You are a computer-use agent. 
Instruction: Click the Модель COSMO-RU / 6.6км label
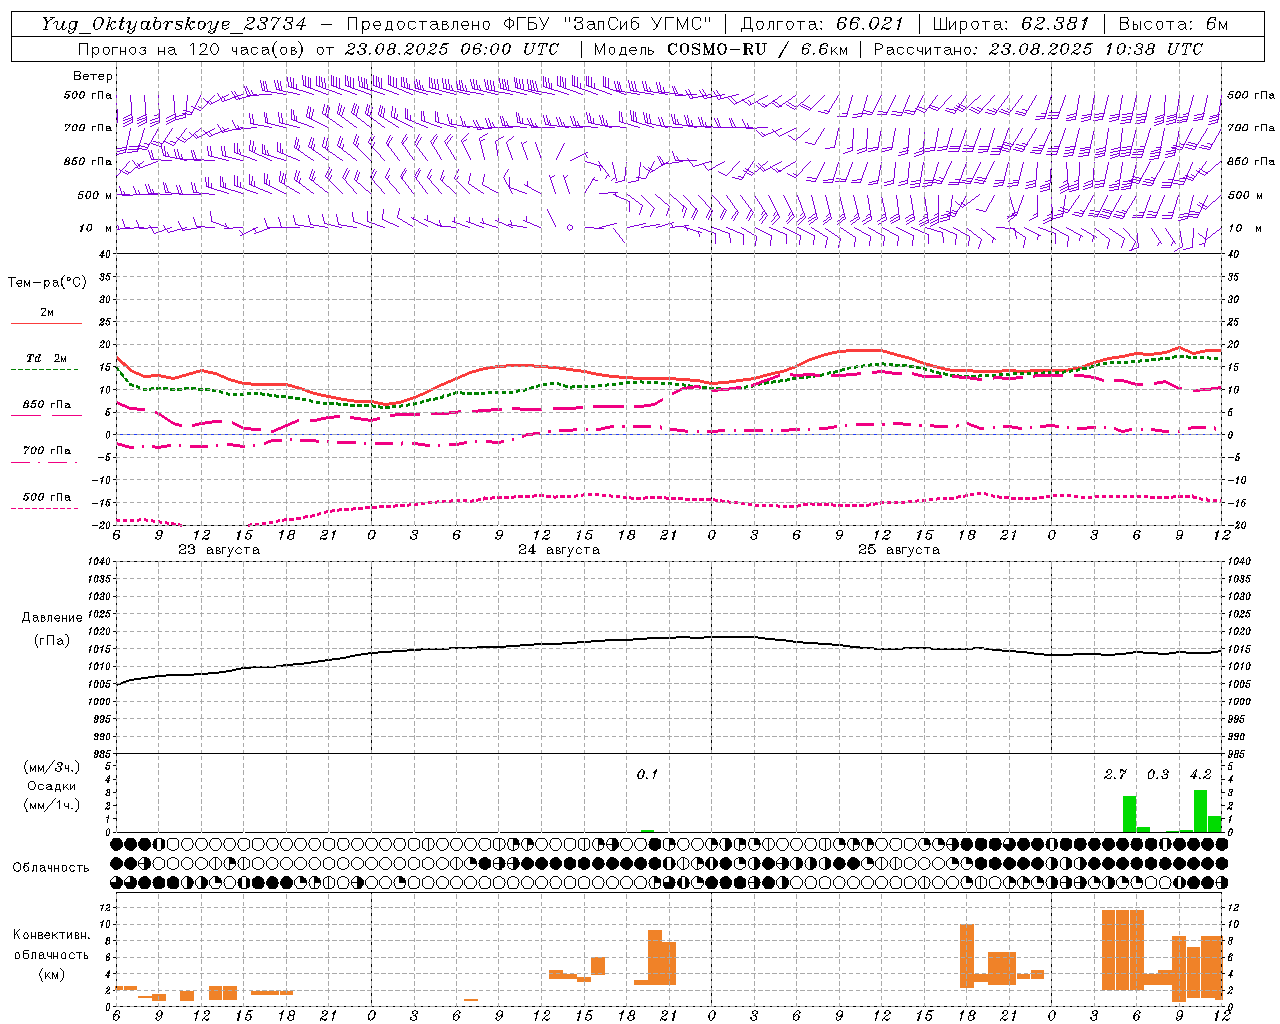pyautogui.click(x=720, y=49)
